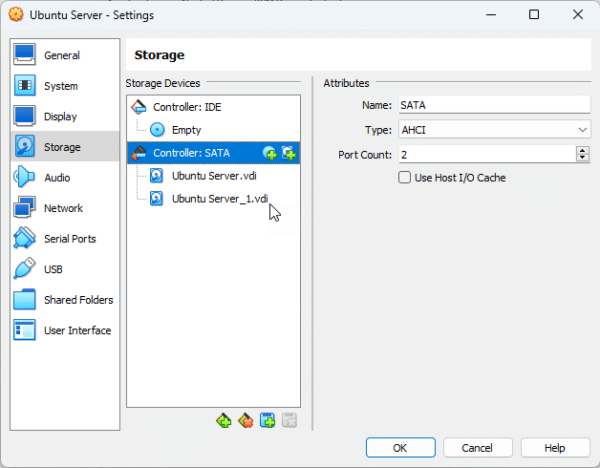Select Ubuntu Server_1.vdi disk
This screenshot has width=600, height=468.
(219, 198)
